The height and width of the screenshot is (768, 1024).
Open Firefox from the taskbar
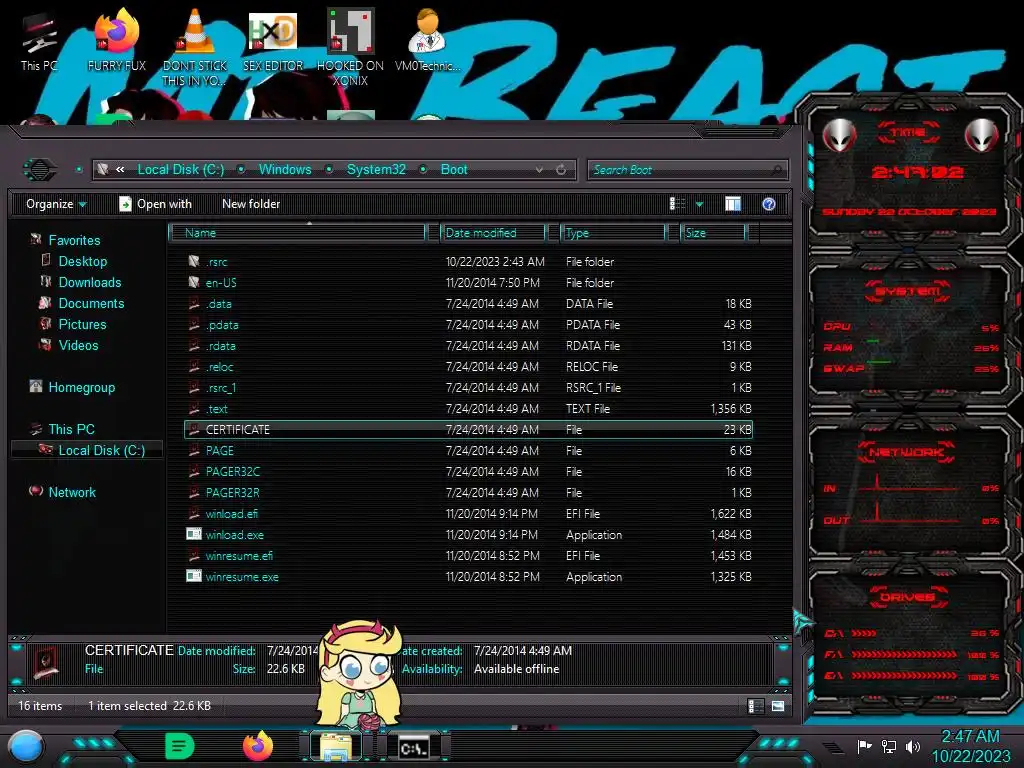point(258,746)
